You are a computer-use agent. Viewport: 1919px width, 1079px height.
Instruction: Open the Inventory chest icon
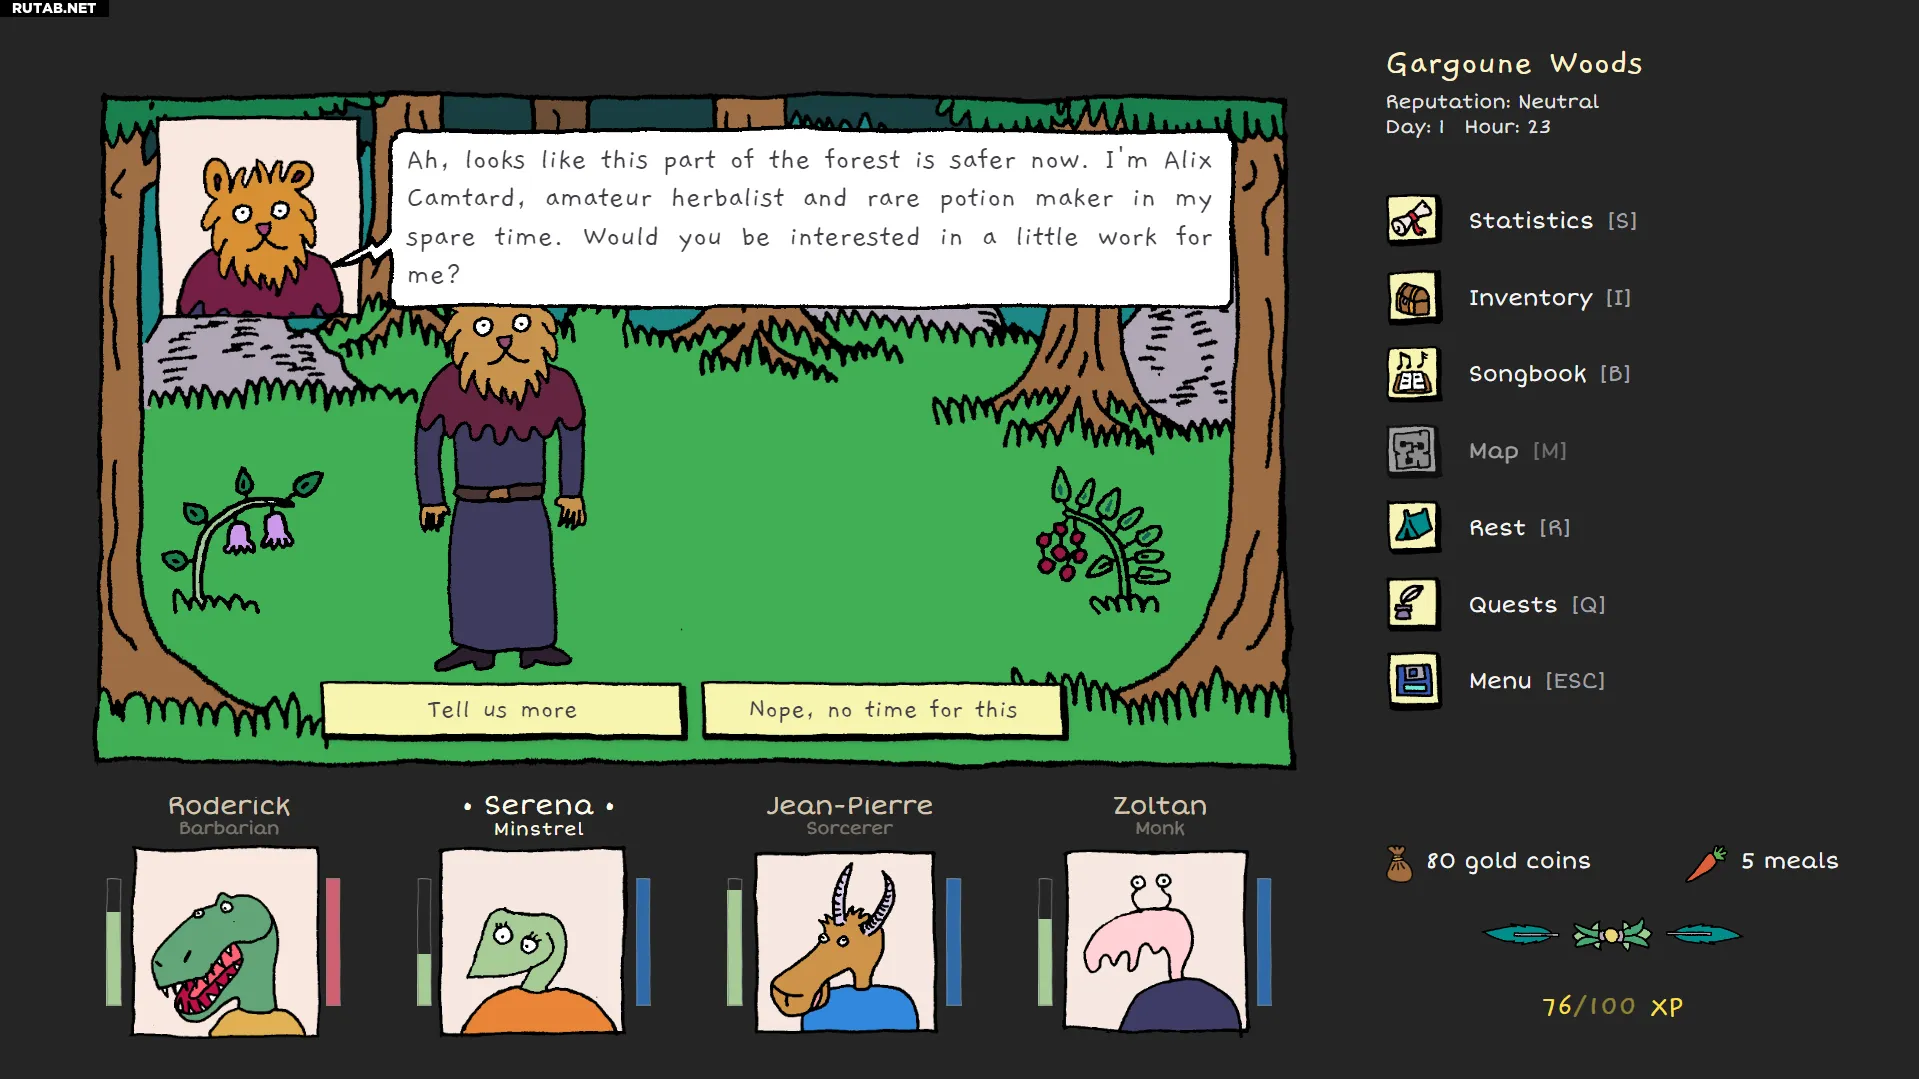pyautogui.click(x=1413, y=297)
